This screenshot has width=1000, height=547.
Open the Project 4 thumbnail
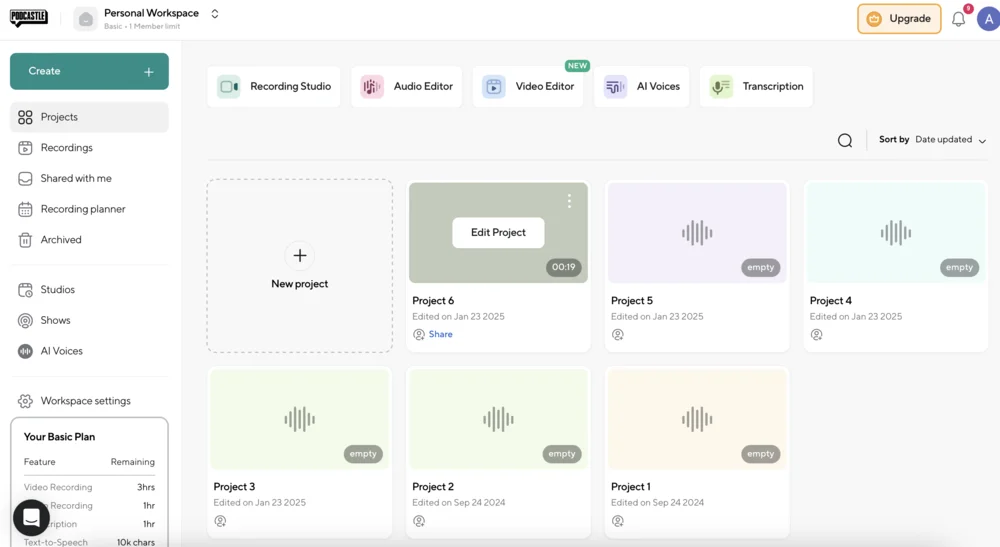(895, 233)
